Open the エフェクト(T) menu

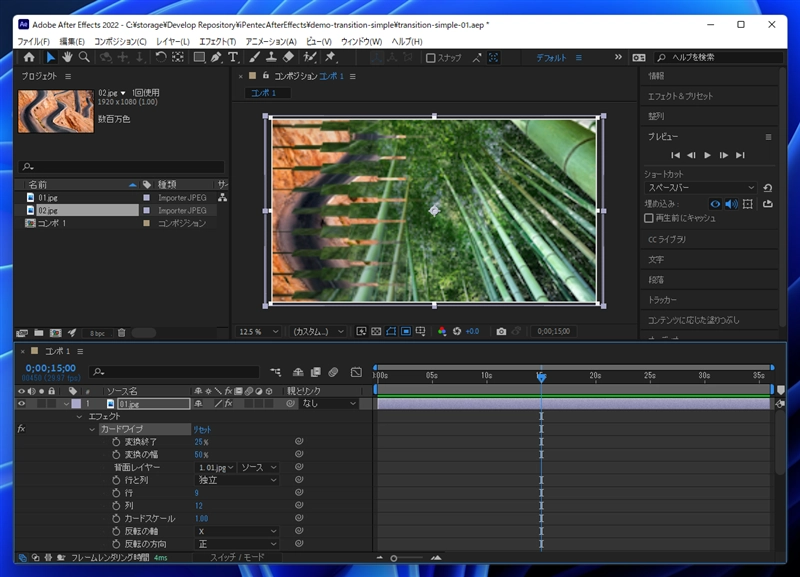217,41
